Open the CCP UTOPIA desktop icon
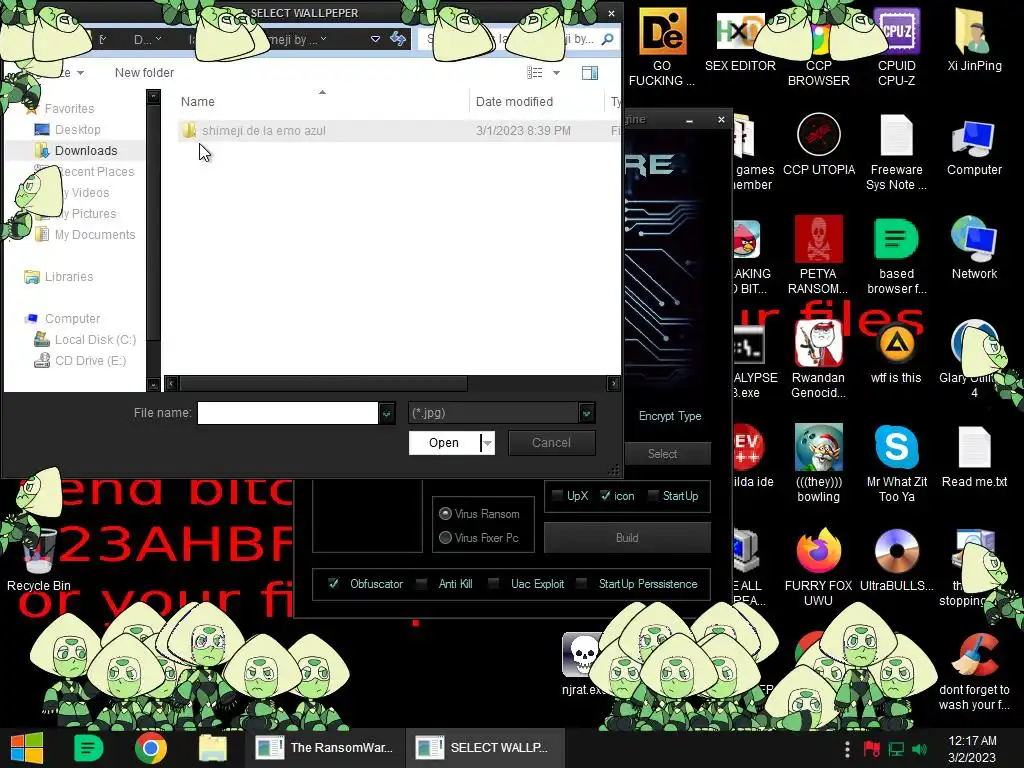1024x768 pixels. pyautogui.click(x=818, y=145)
